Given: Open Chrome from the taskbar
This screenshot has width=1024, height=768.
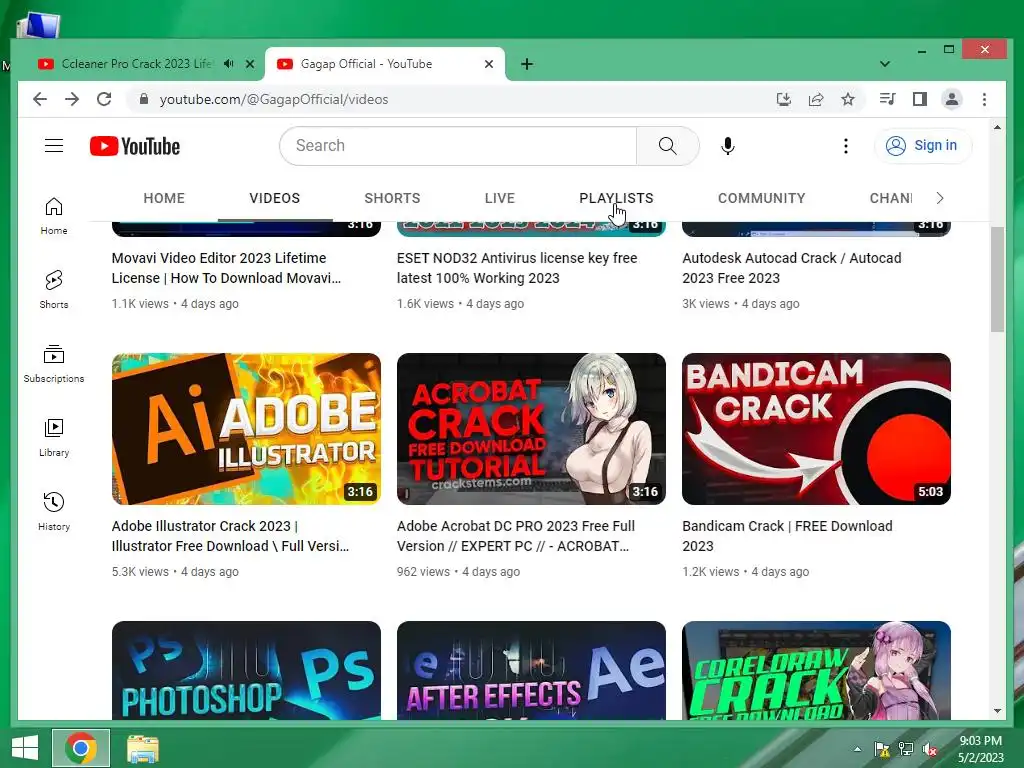Looking at the screenshot, I should [81, 748].
